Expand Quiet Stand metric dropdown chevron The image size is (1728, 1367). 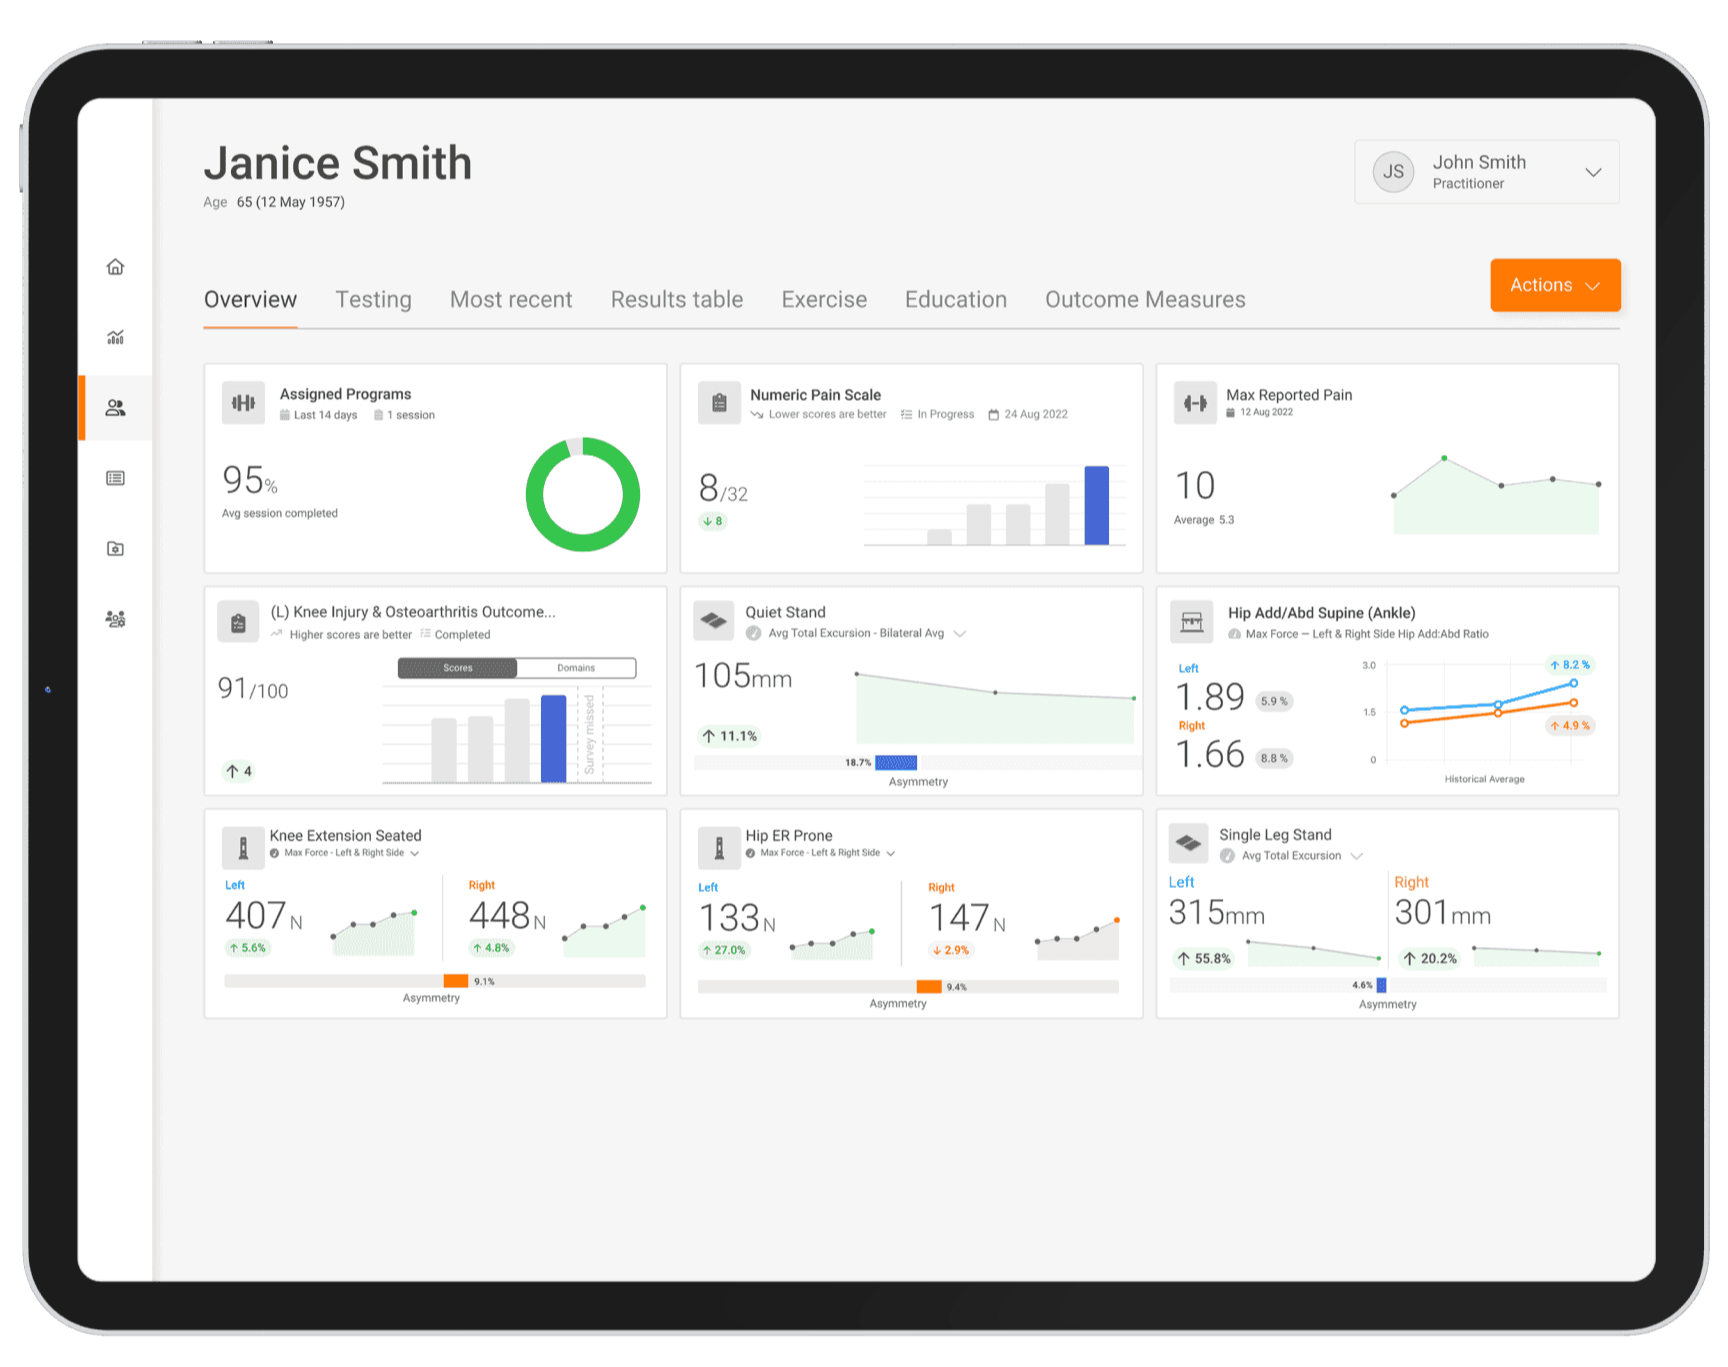960,634
